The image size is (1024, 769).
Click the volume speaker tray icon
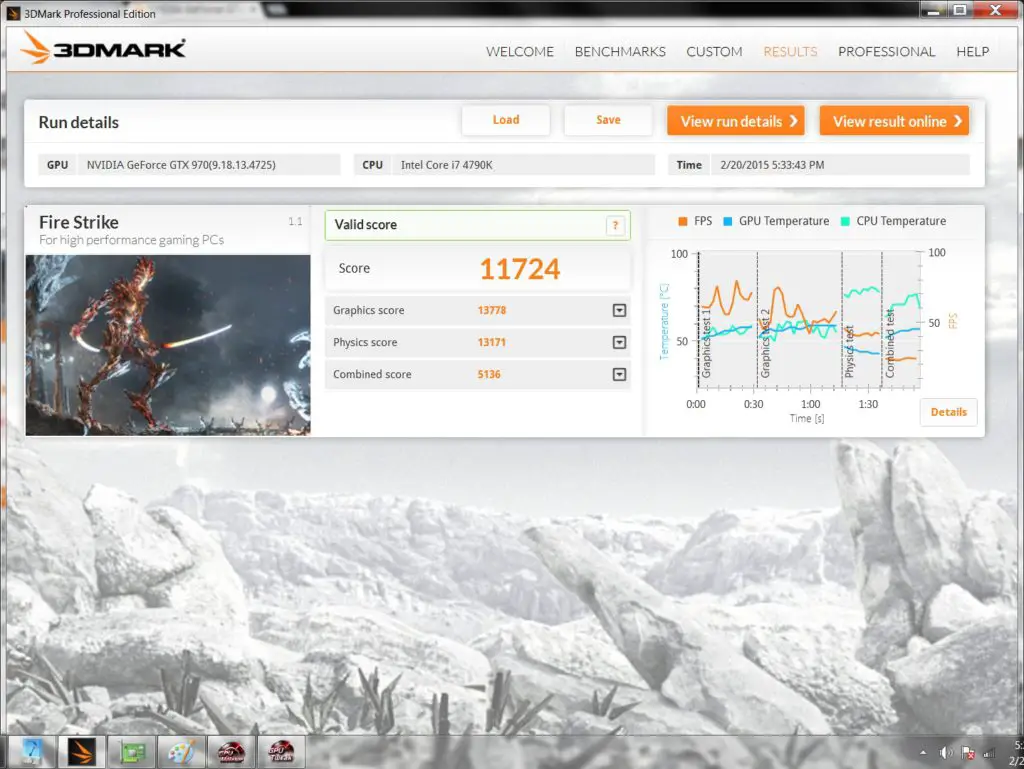(945, 753)
